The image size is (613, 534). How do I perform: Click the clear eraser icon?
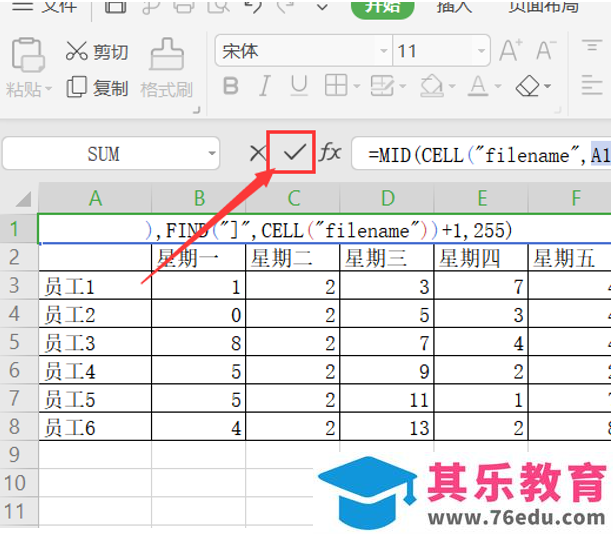coord(527,86)
